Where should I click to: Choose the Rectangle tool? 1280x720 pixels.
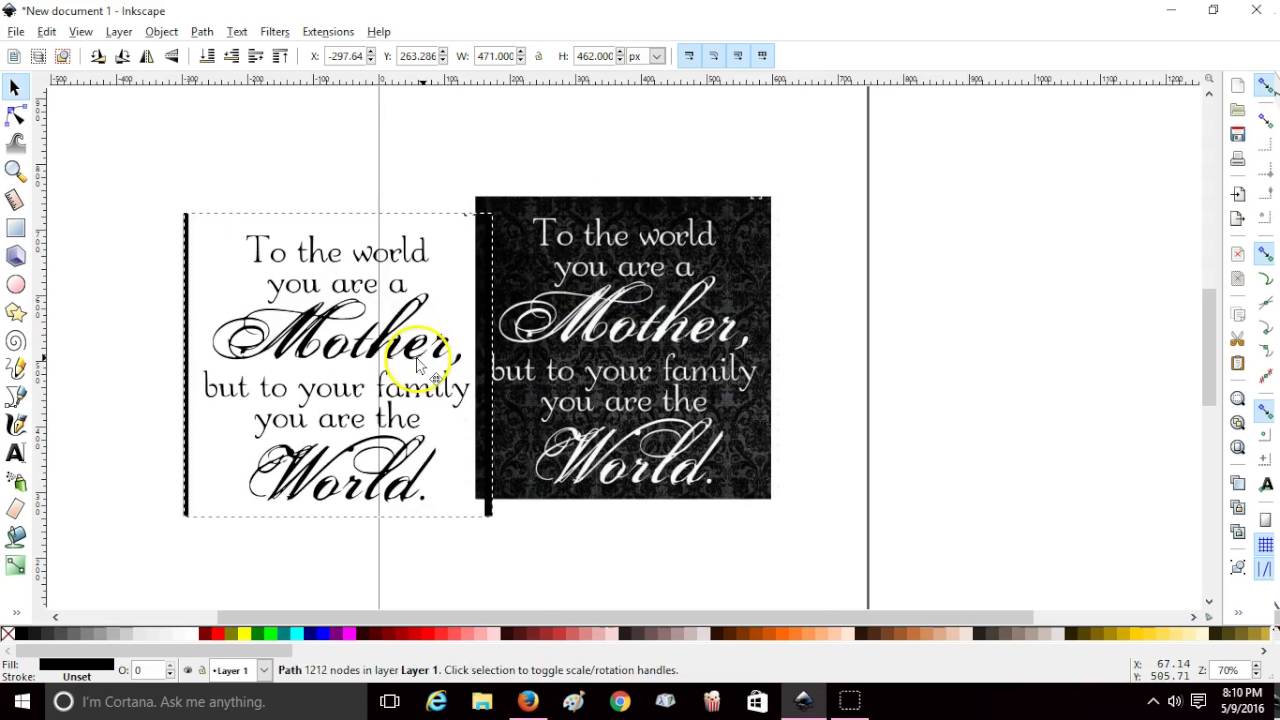tap(15, 228)
